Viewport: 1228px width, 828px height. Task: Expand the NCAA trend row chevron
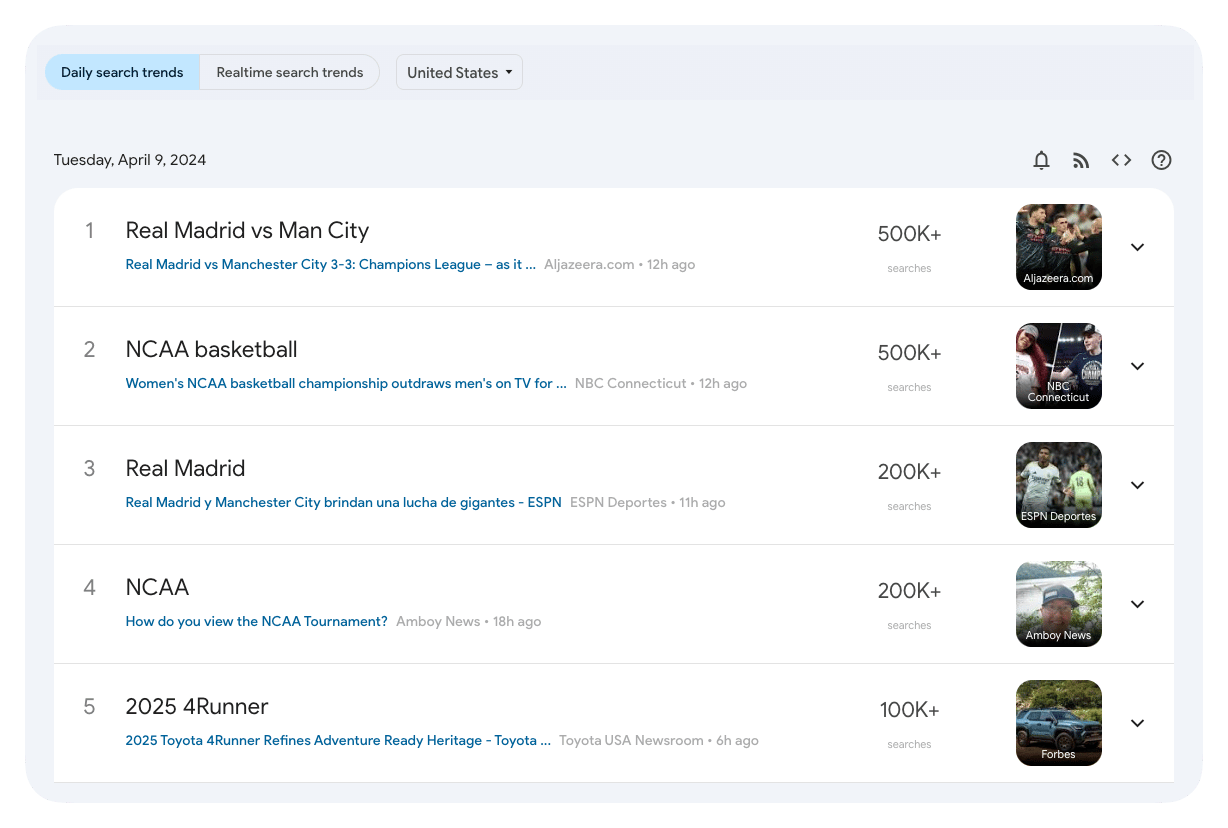(x=1137, y=604)
